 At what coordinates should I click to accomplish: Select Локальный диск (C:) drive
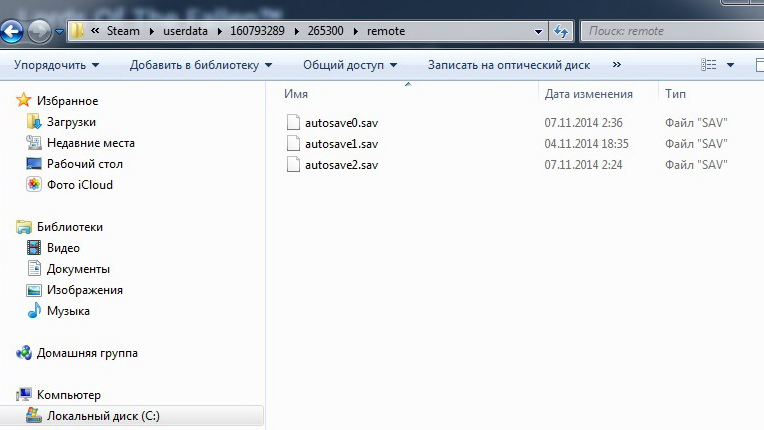[x=102, y=415]
